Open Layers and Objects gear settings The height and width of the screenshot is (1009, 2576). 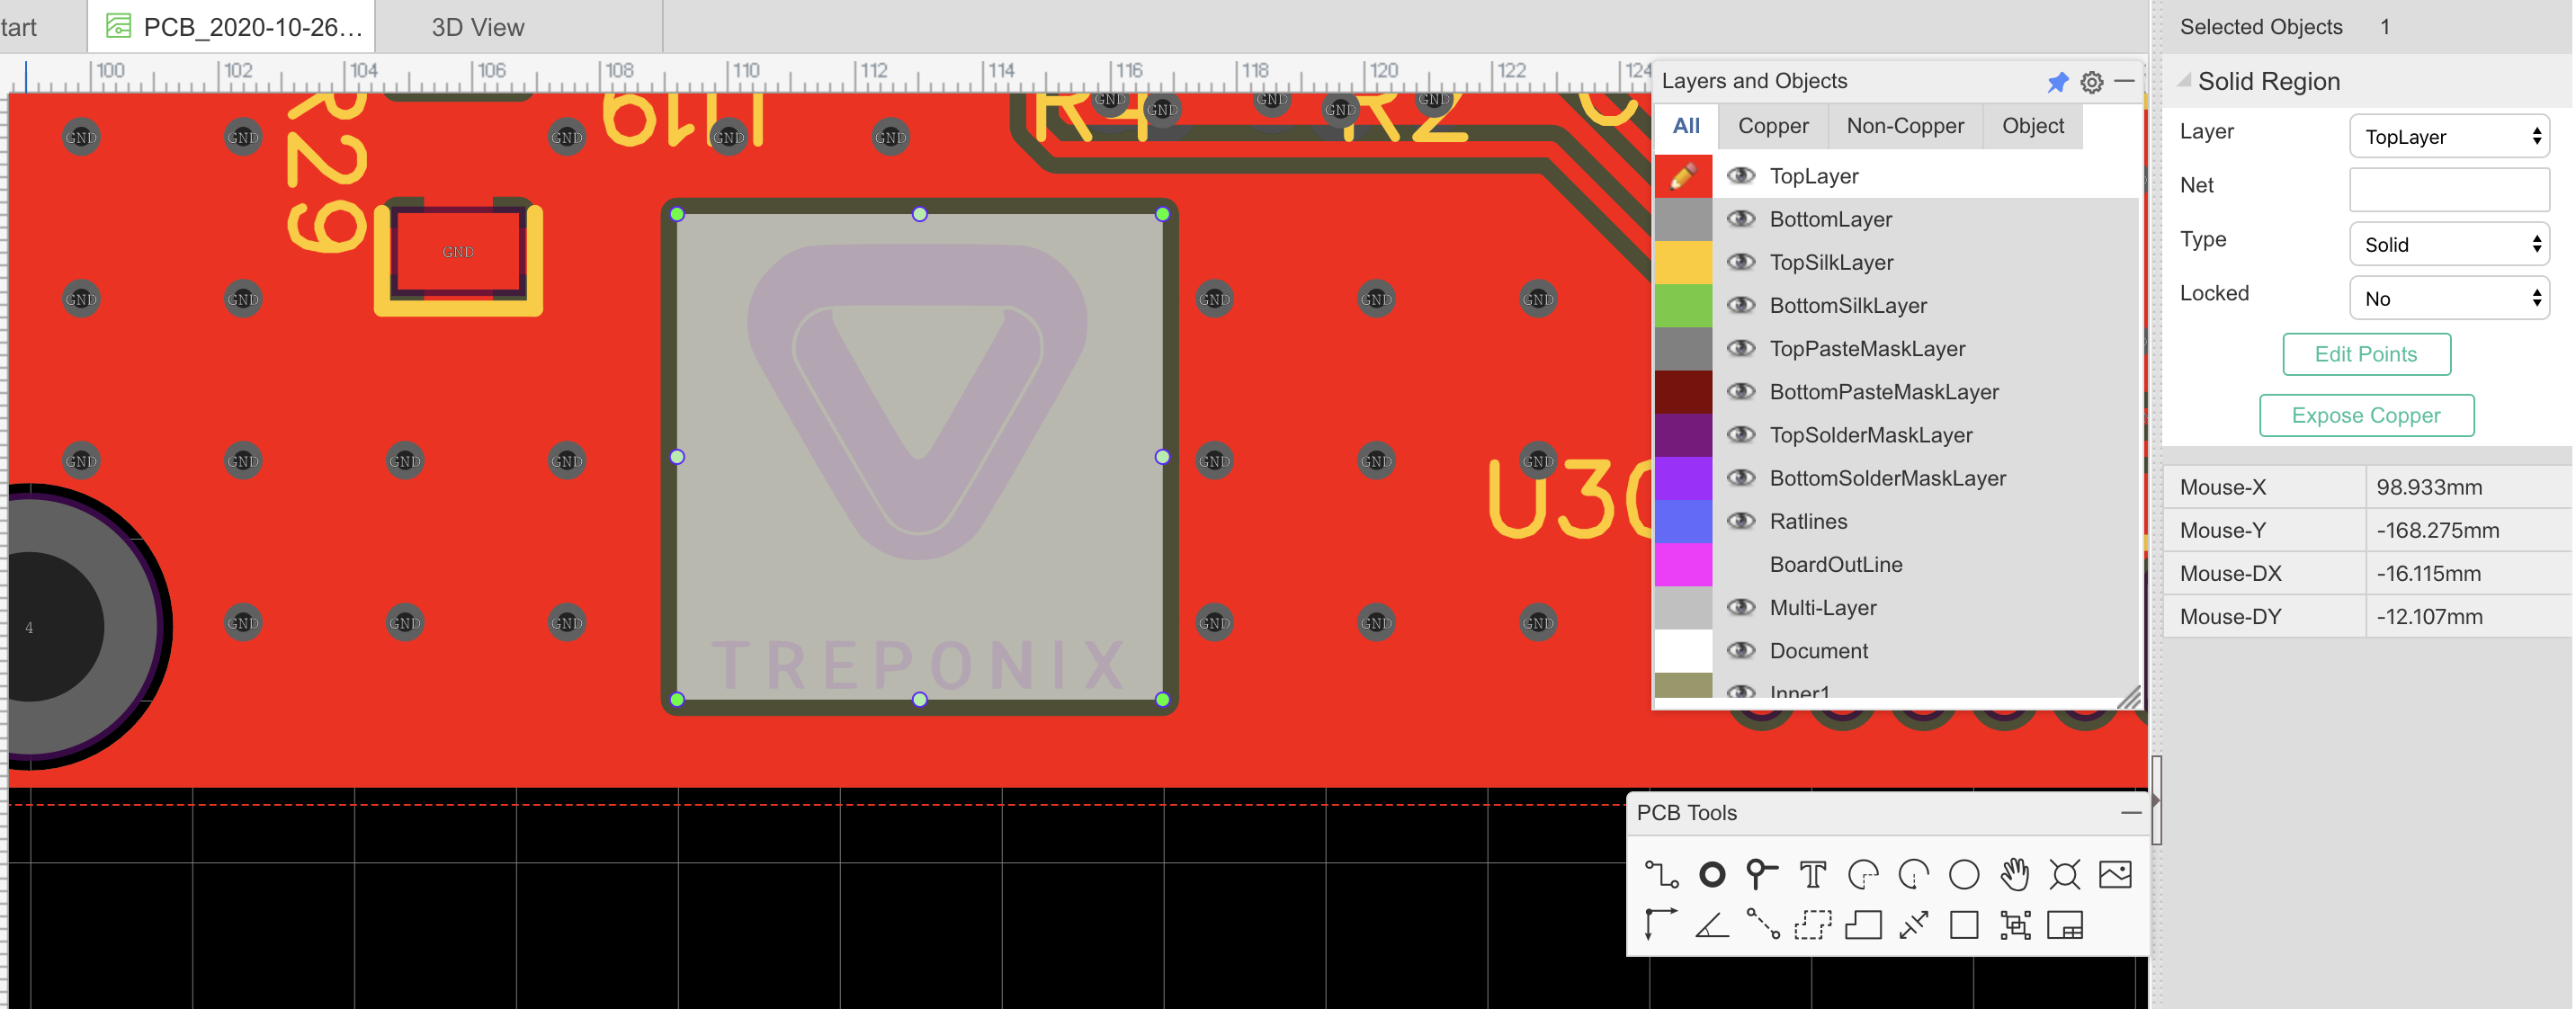(2091, 82)
